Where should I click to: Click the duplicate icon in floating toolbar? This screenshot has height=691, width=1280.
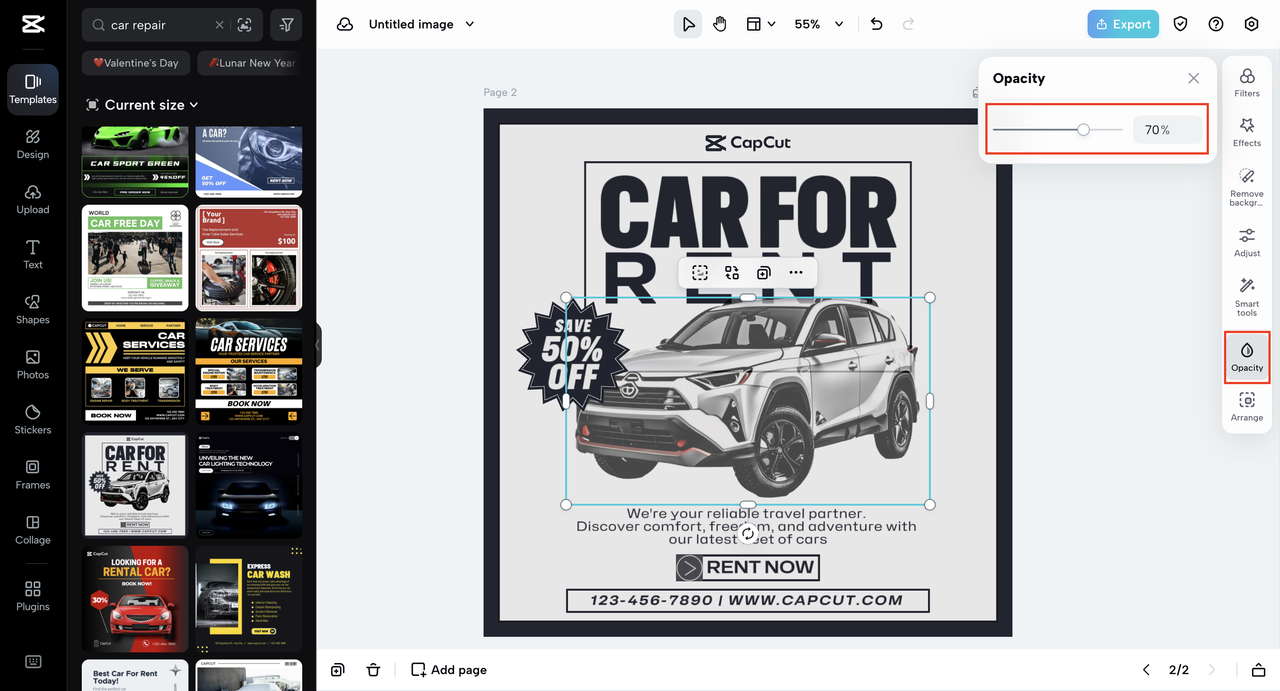click(x=764, y=272)
